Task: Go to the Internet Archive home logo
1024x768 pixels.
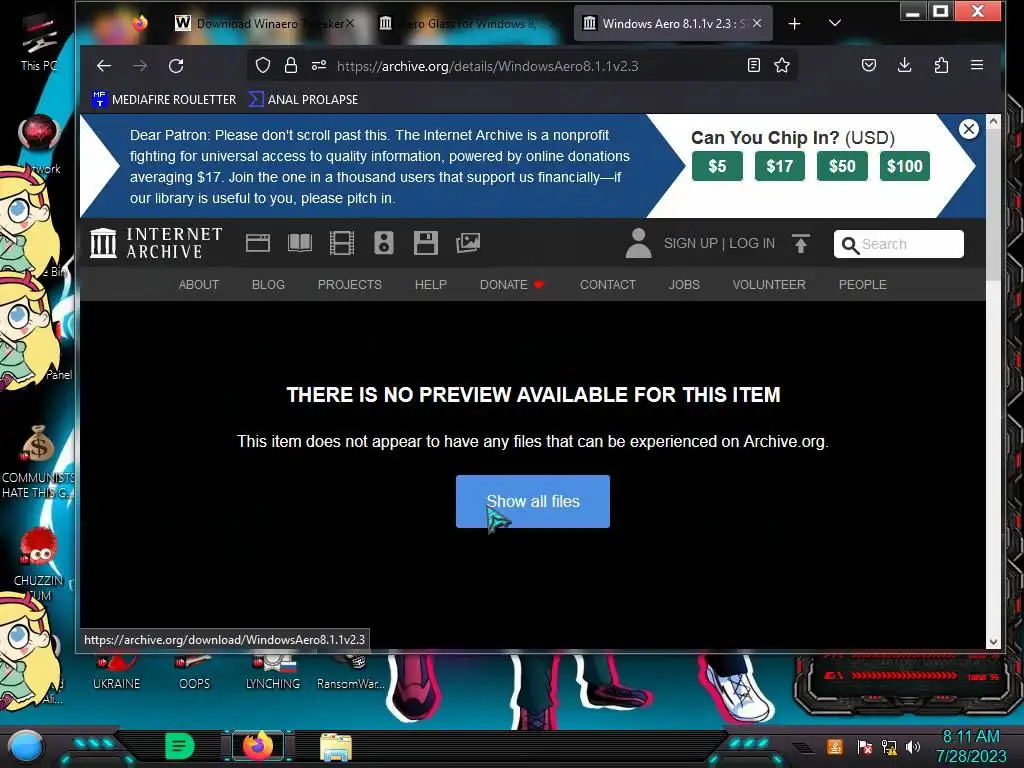Action: 156,243
